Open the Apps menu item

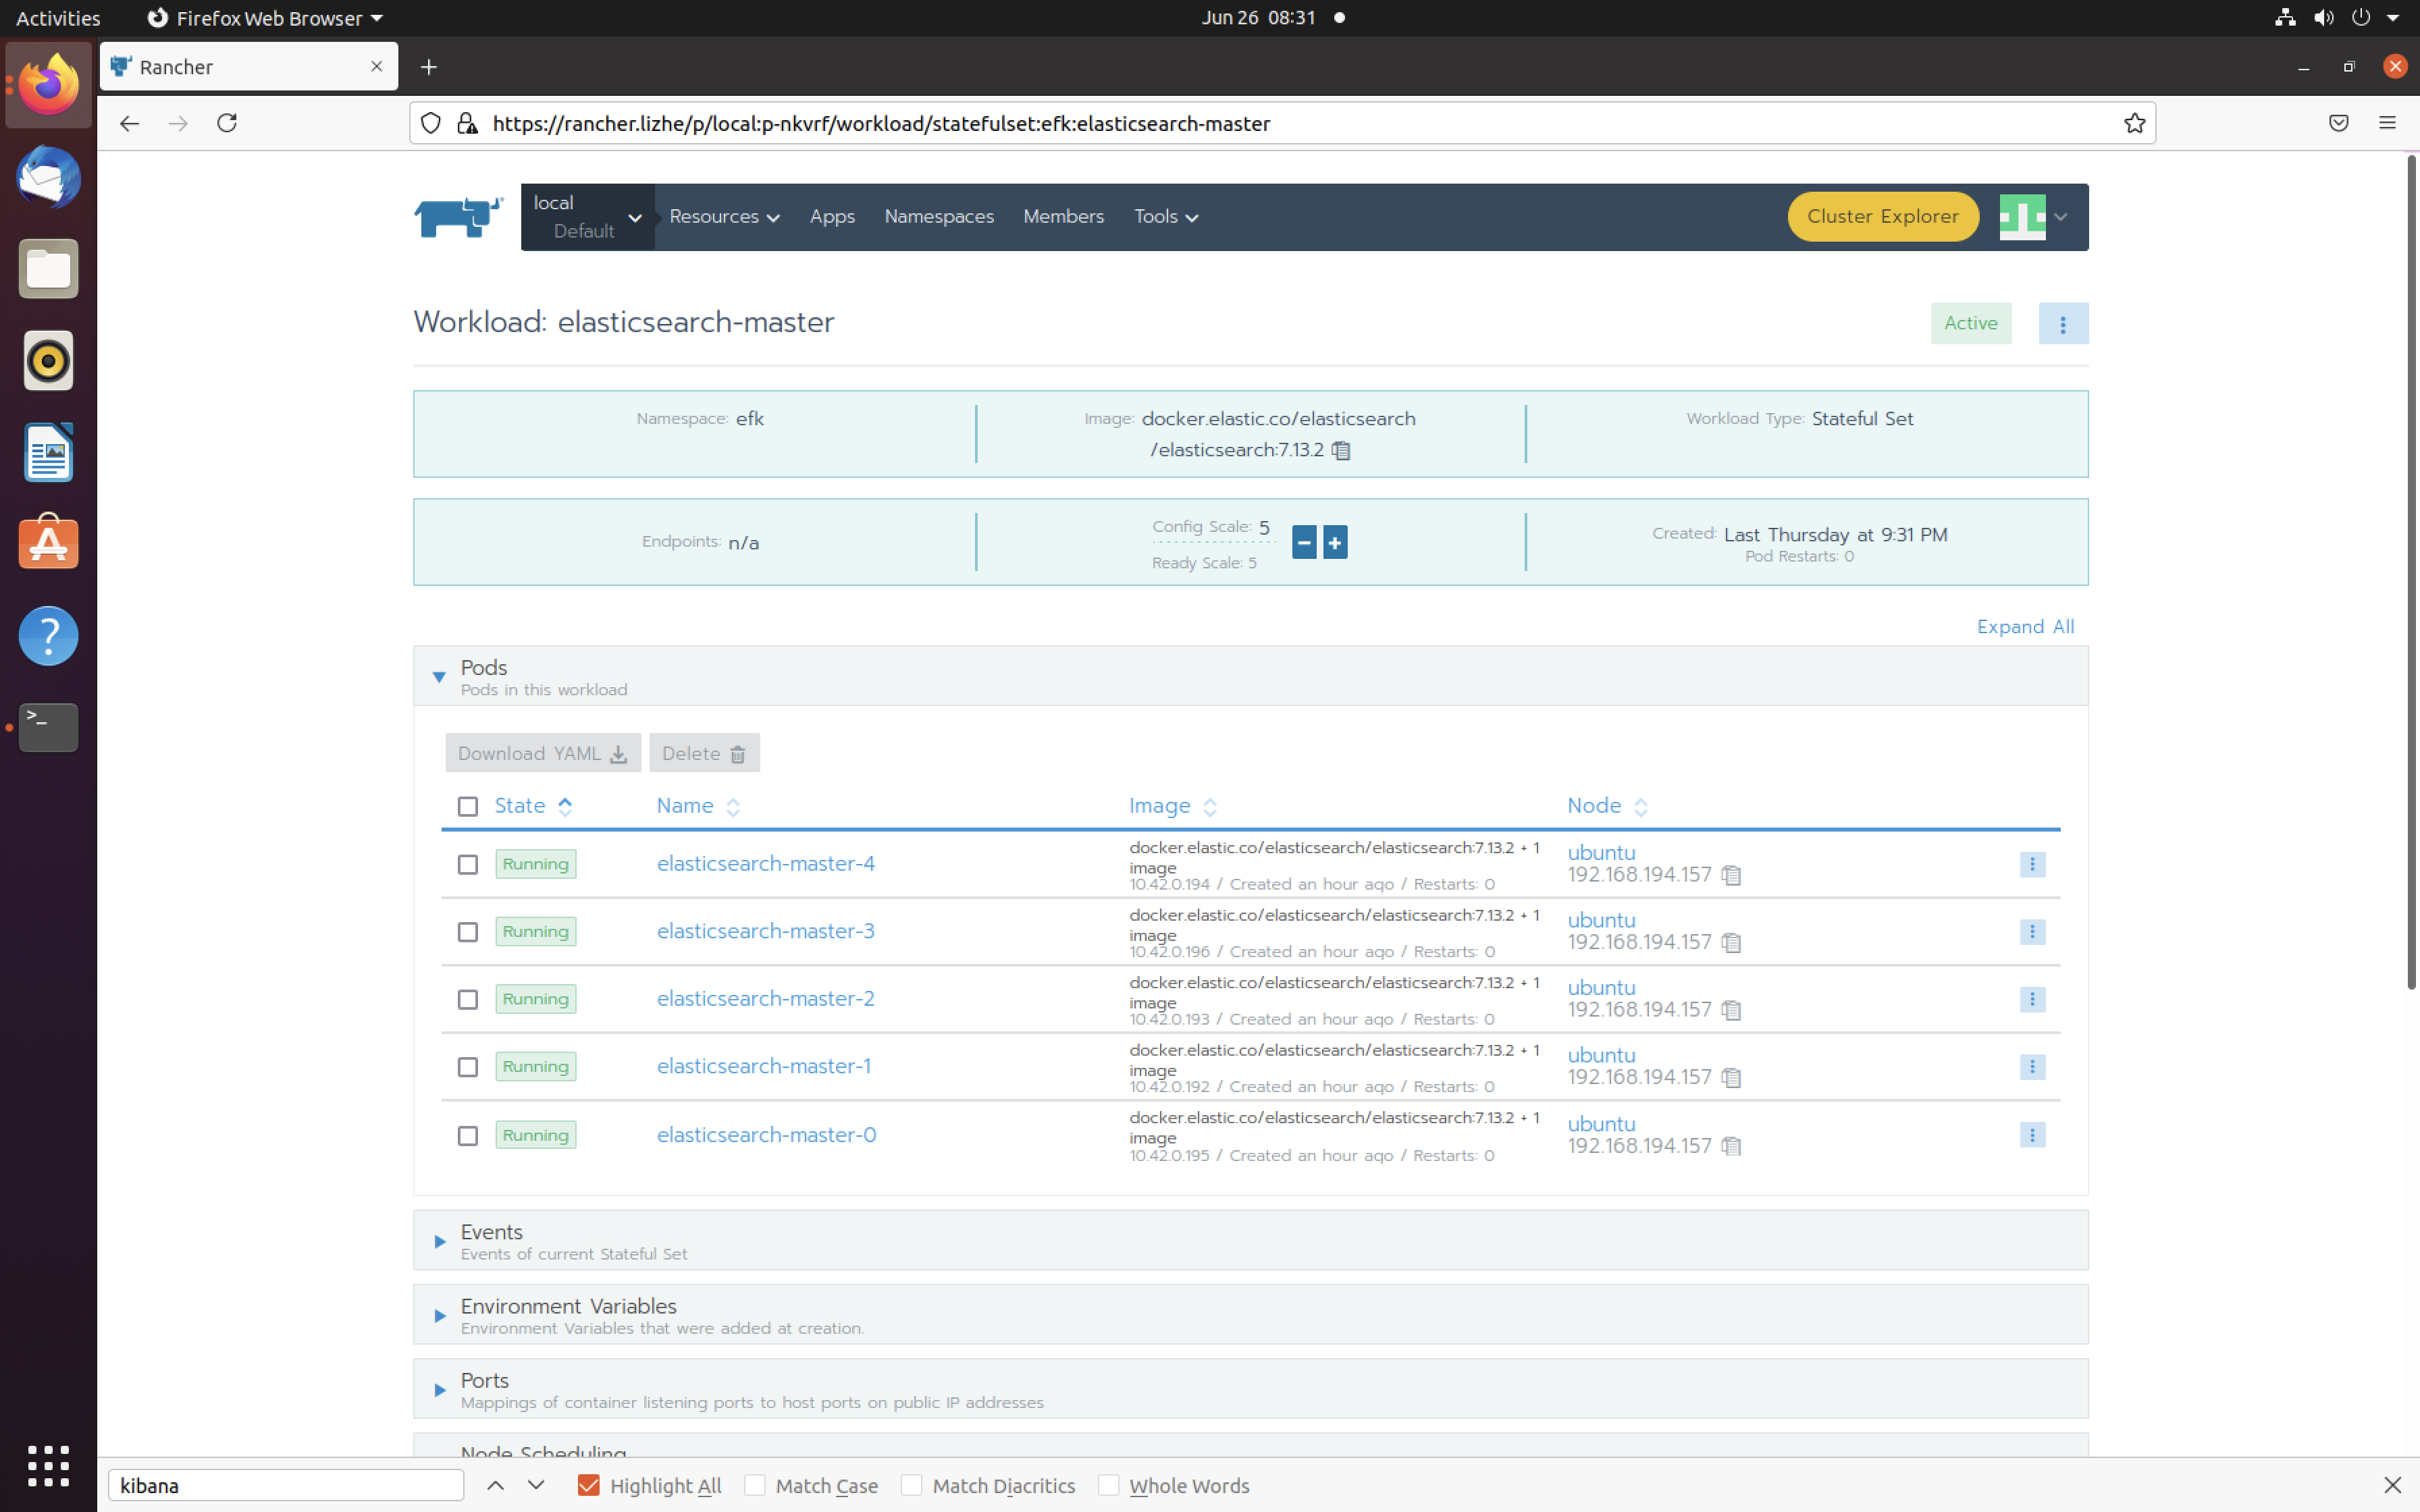pyautogui.click(x=832, y=216)
